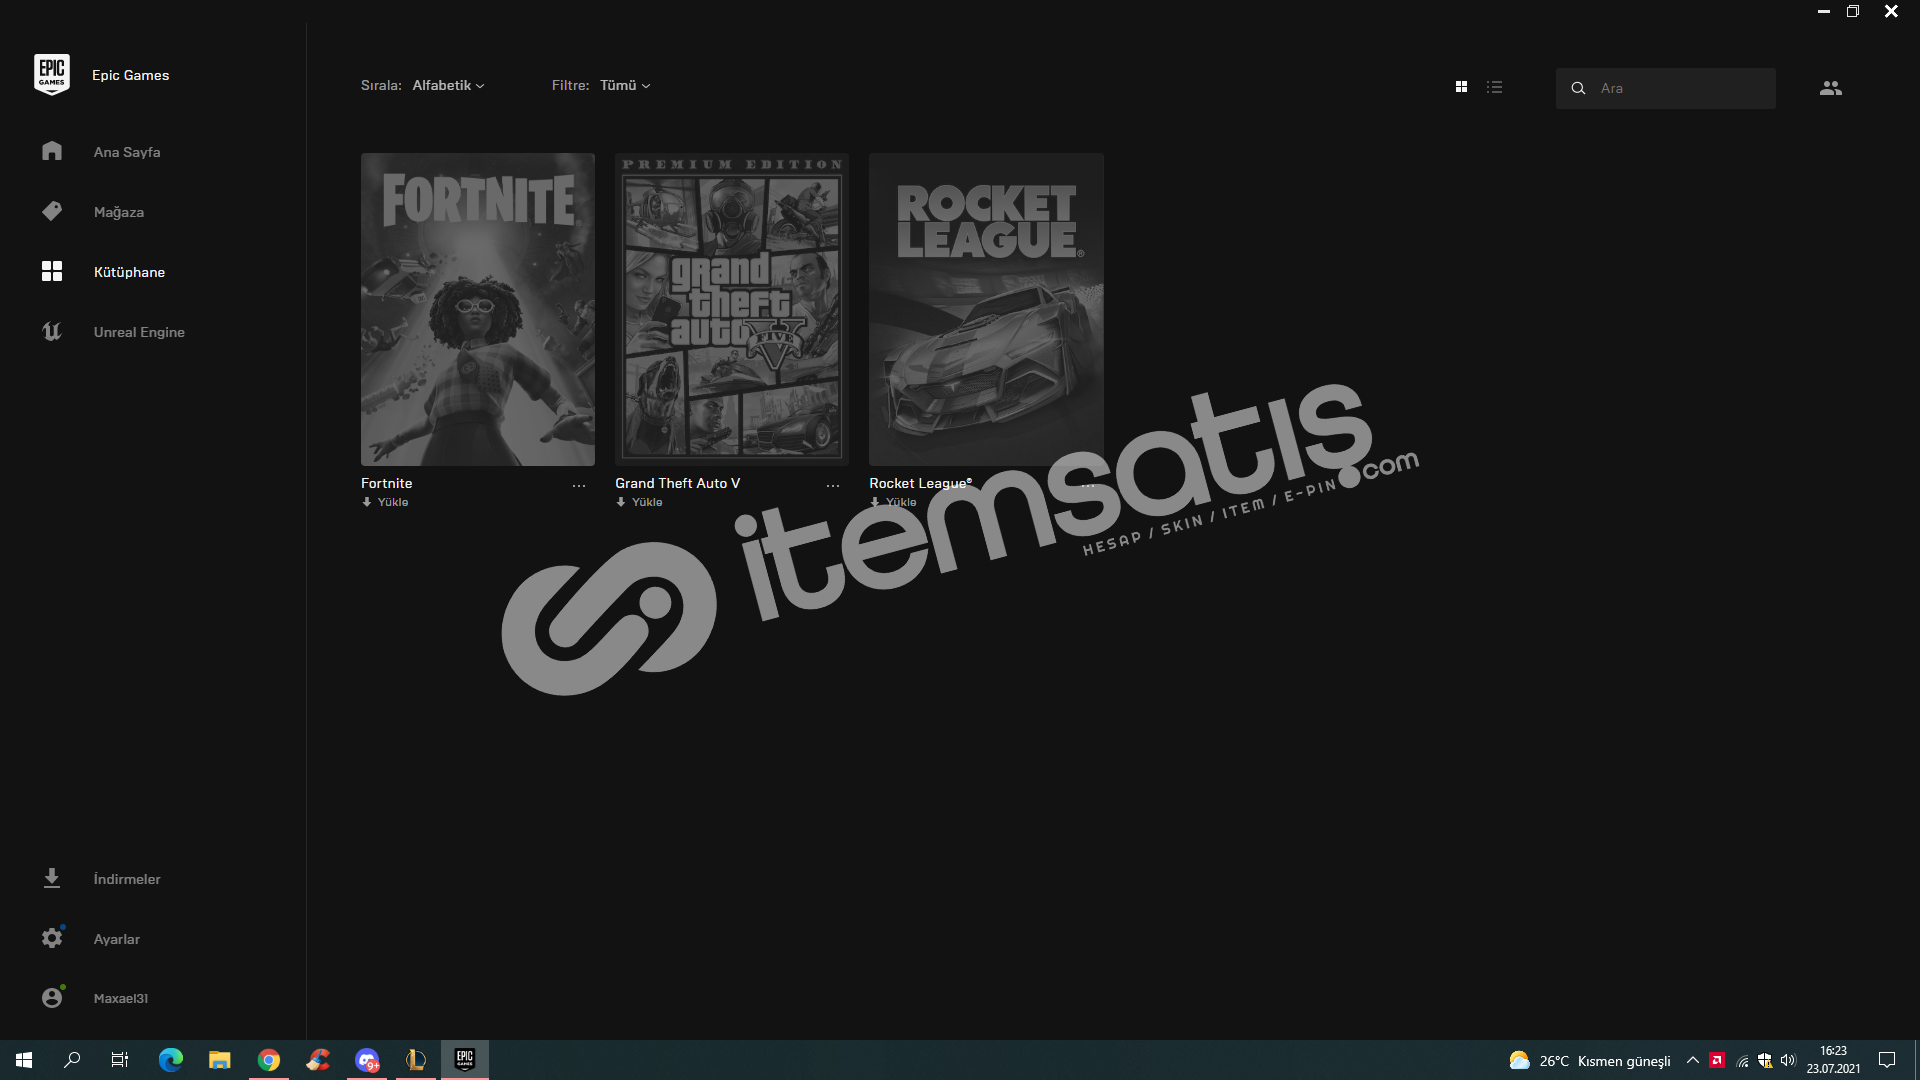Open the notification center icon
Image resolution: width=1920 pixels, height=1080 pixels.
click(1887, 1060)
